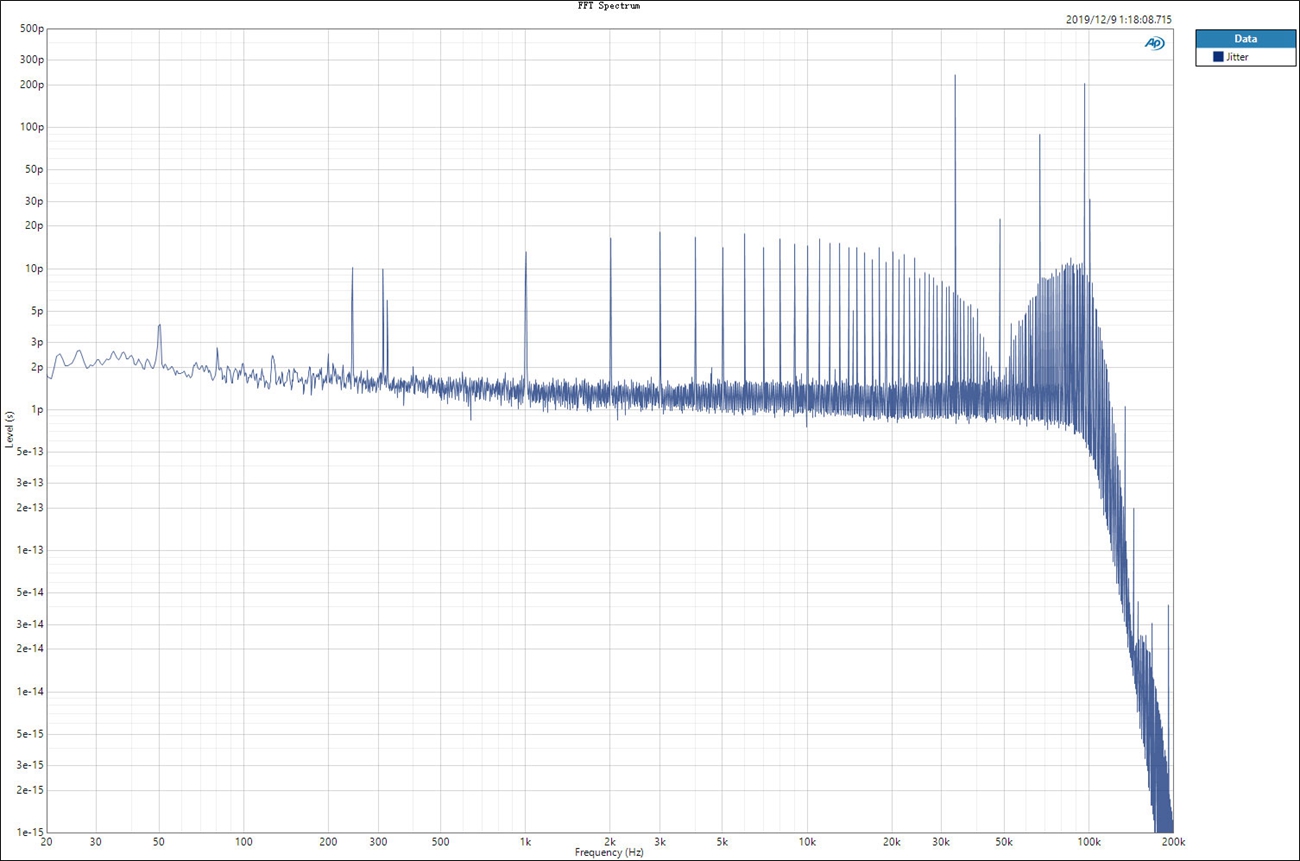This screenshot has height=861, width=1300.
Task: Click the Jitter trace color swatch
Action: click(x=1218, y=57)
